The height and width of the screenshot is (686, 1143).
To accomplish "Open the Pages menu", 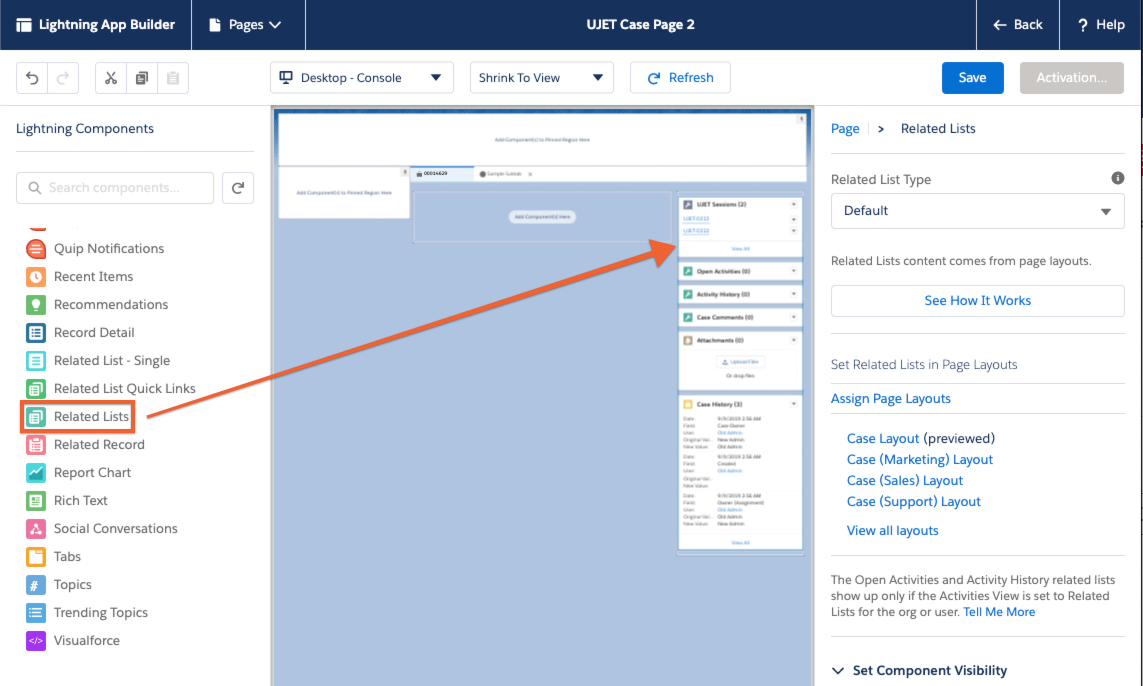I will click(x=245, y=25).
